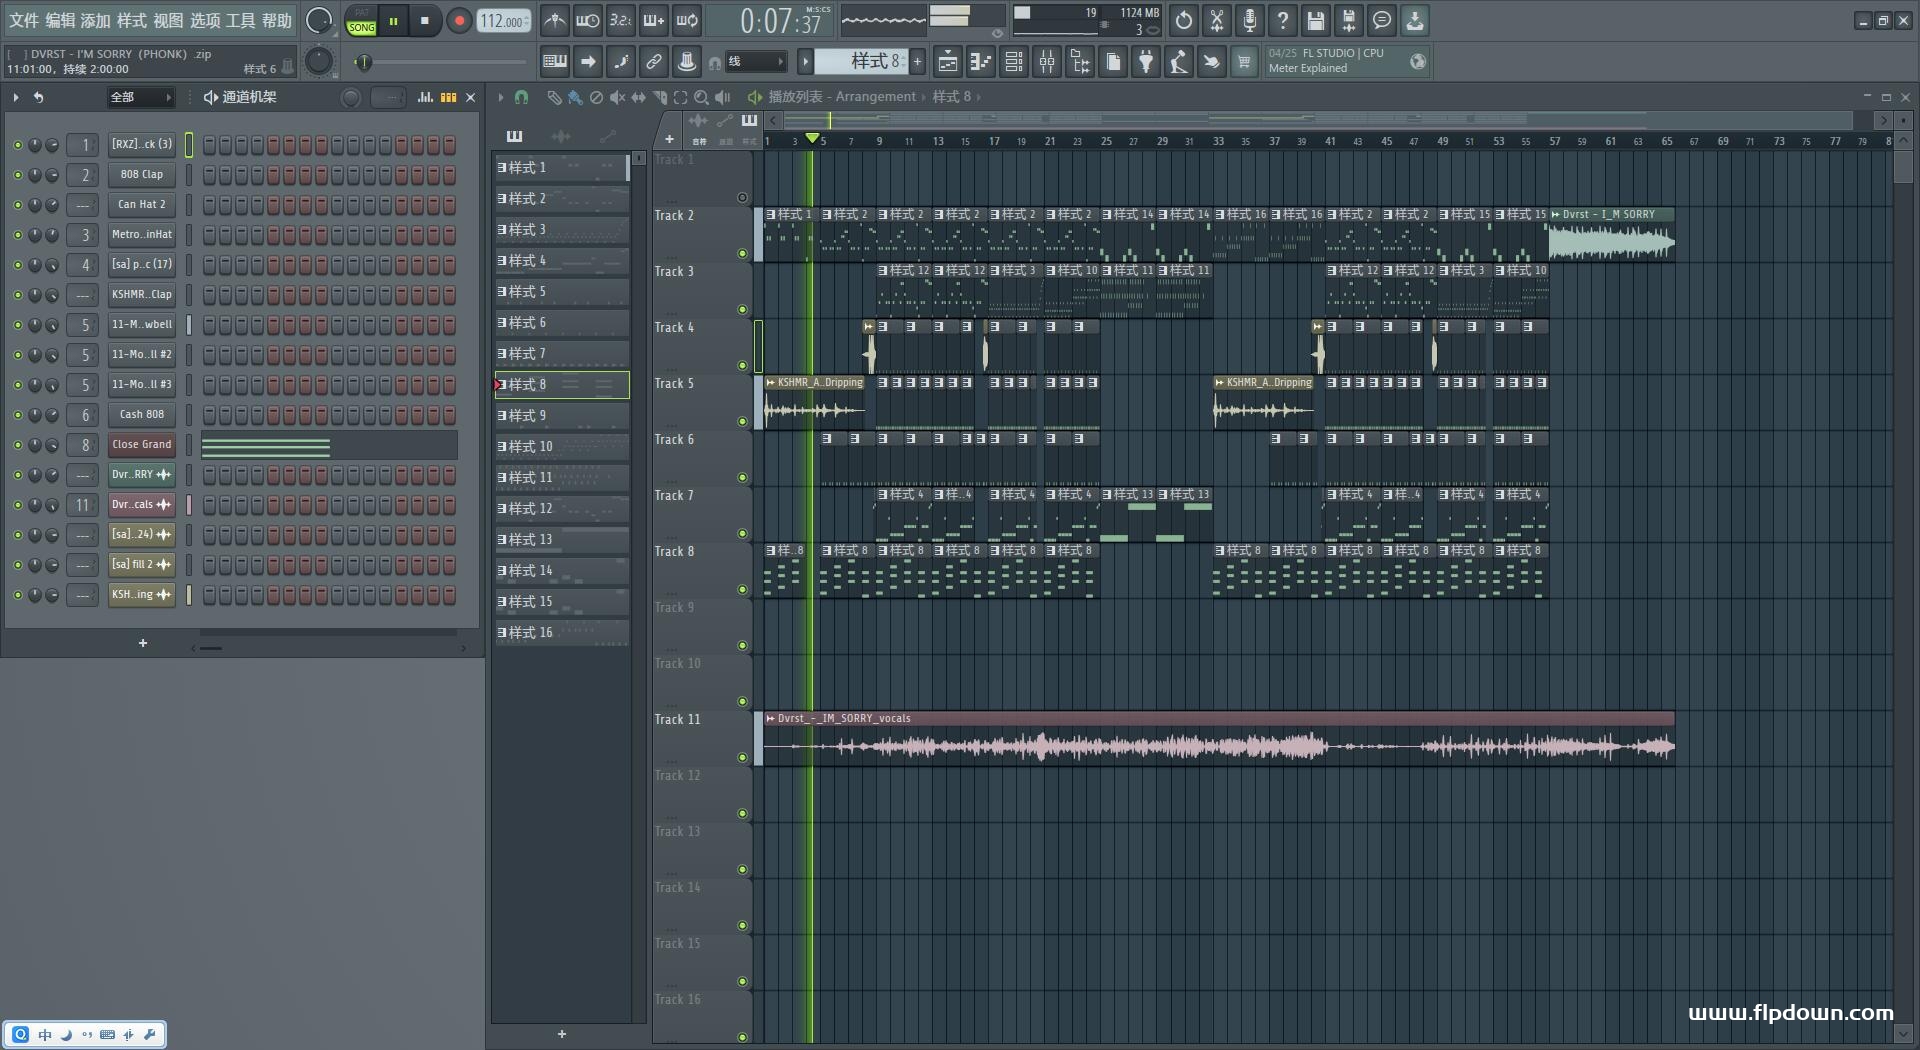Toggle mute switch on Track 8
This screenshot has width=1920, height=1050.
[x=742, y=590]
